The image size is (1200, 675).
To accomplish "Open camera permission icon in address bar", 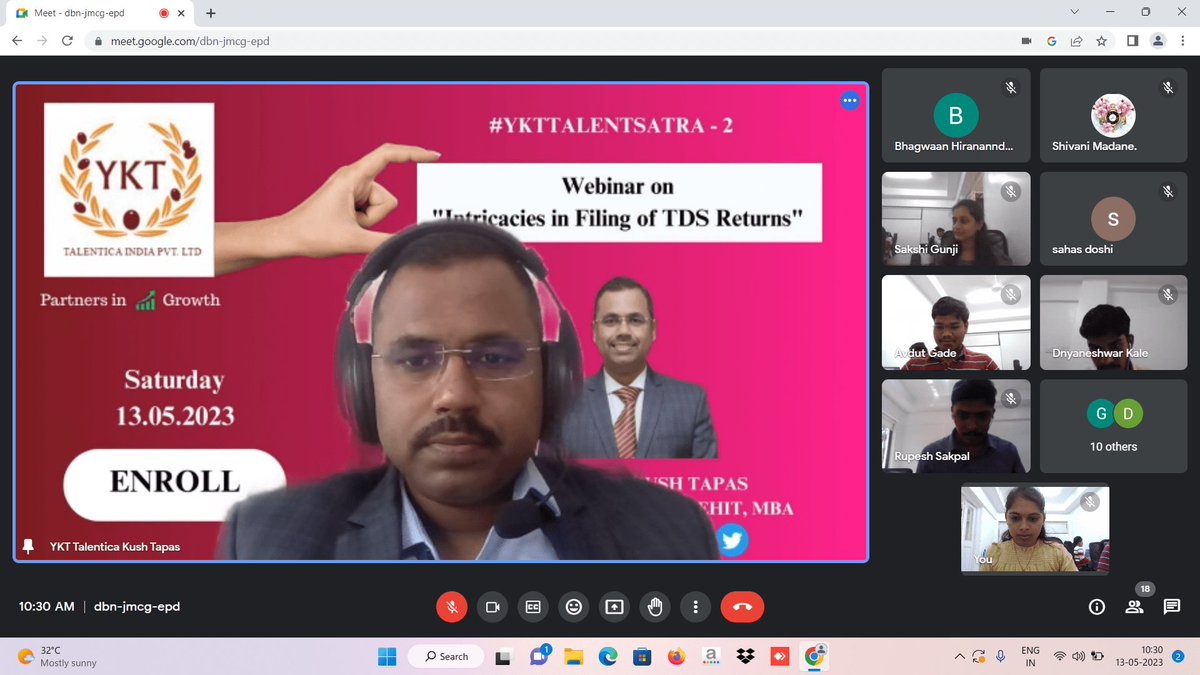I will (x=1026, y=41).
